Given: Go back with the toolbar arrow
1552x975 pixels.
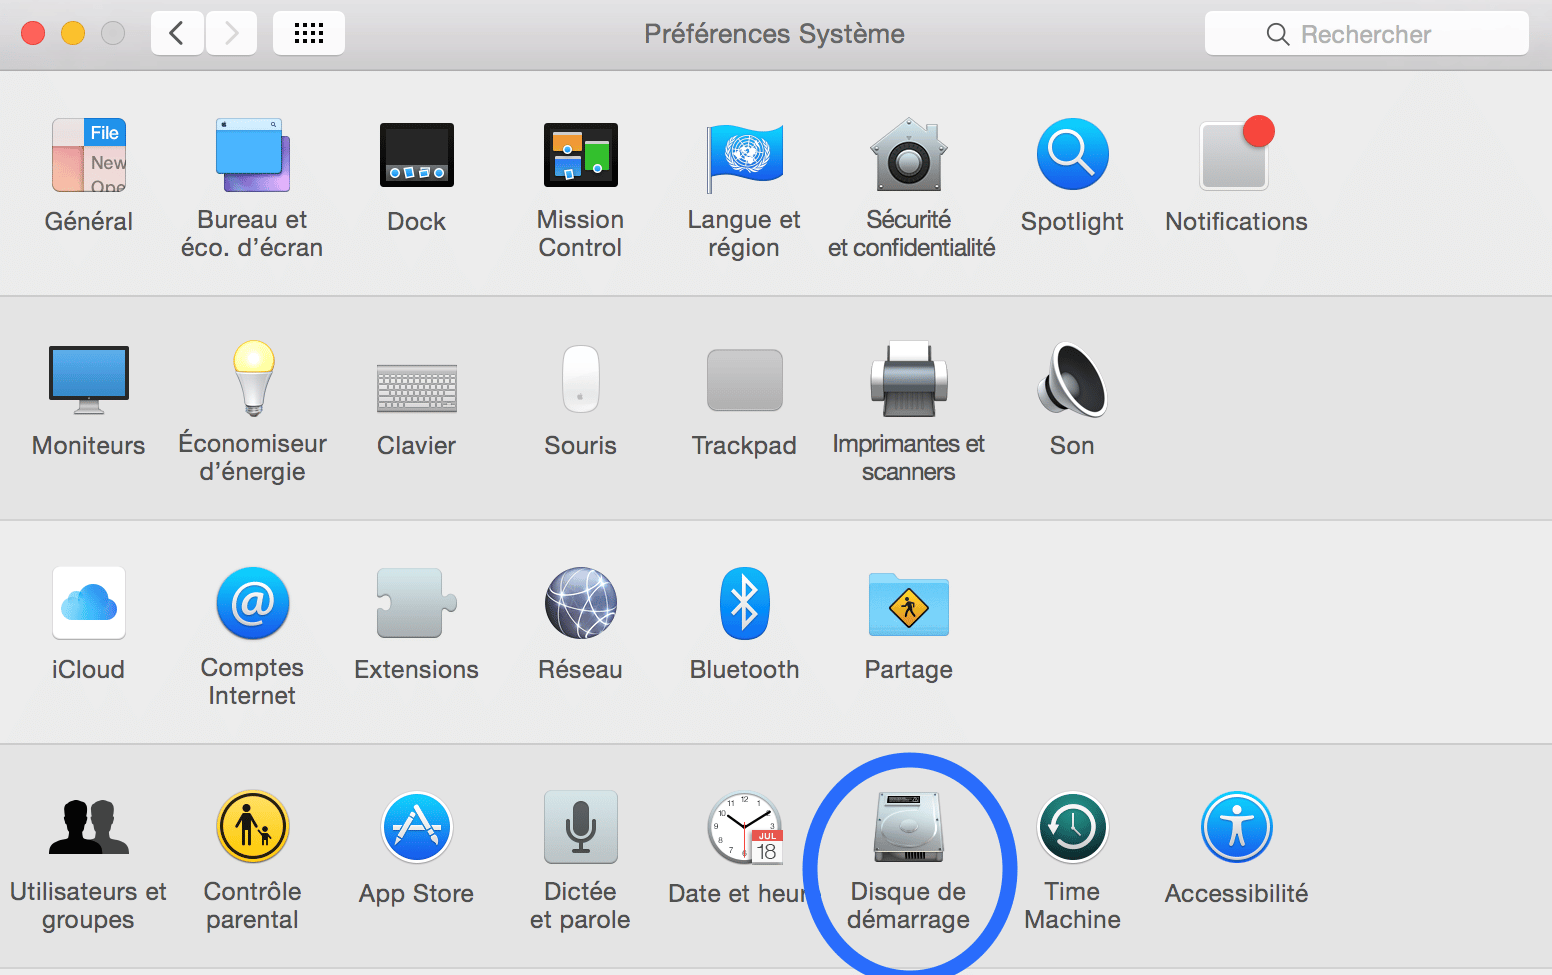Looking at the screenshot, I should [178, 33].
